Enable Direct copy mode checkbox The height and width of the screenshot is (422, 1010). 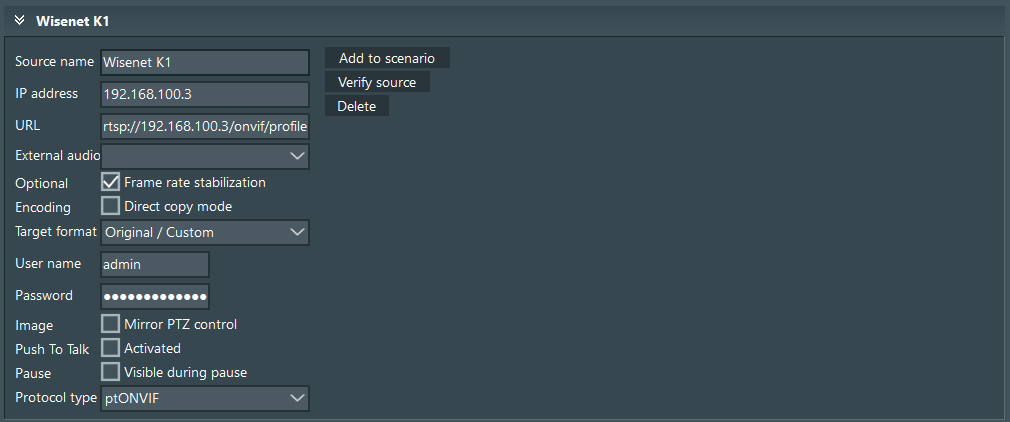point(111,206)
